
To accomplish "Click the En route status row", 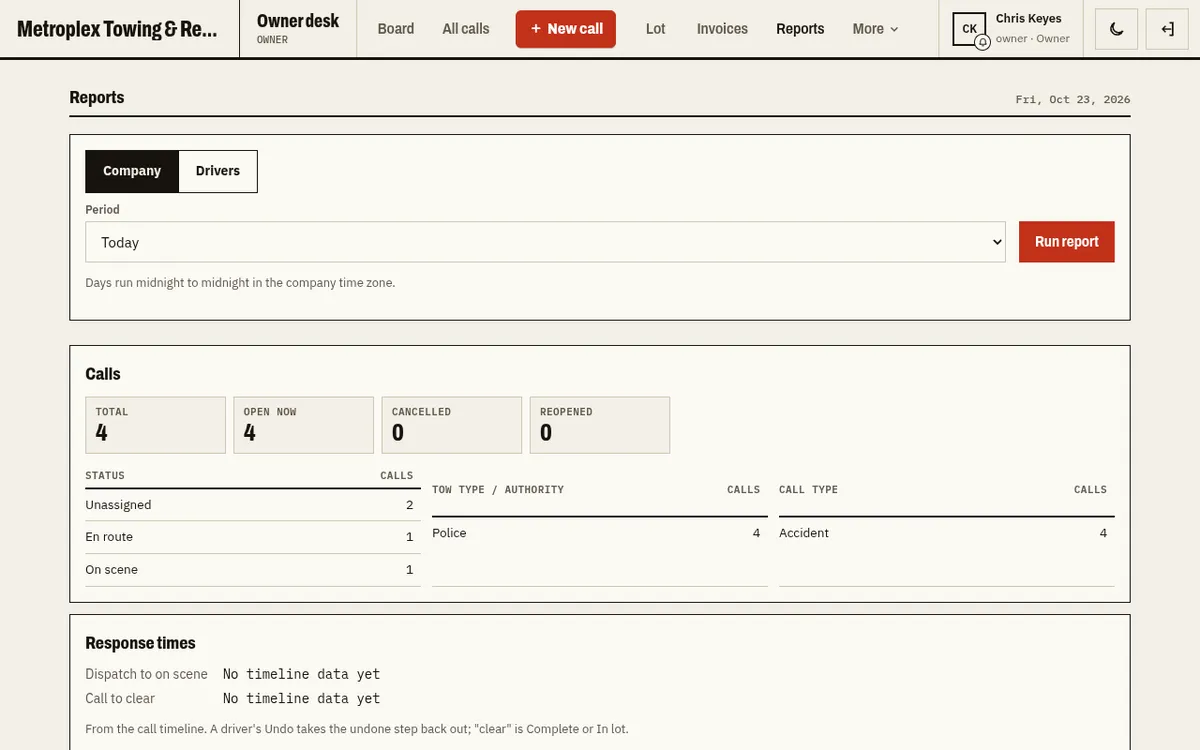I will pos(253,537).
